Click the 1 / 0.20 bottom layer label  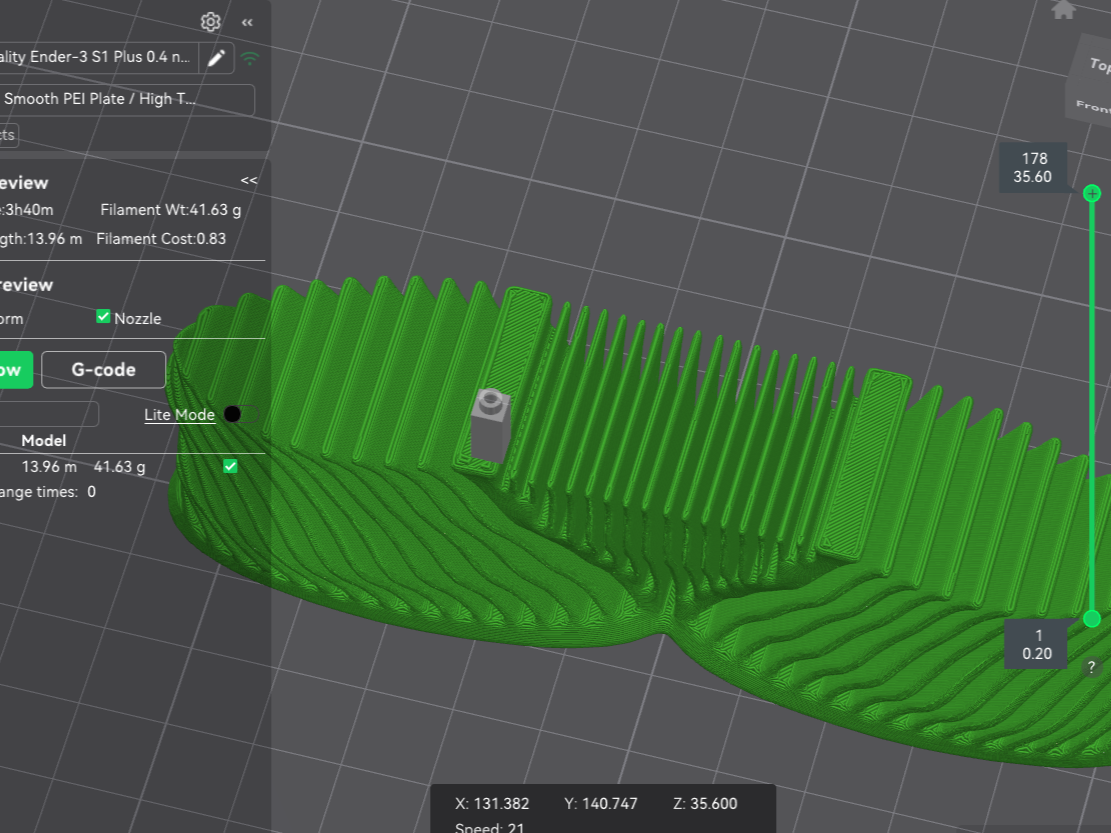(x=1037, y=645)
